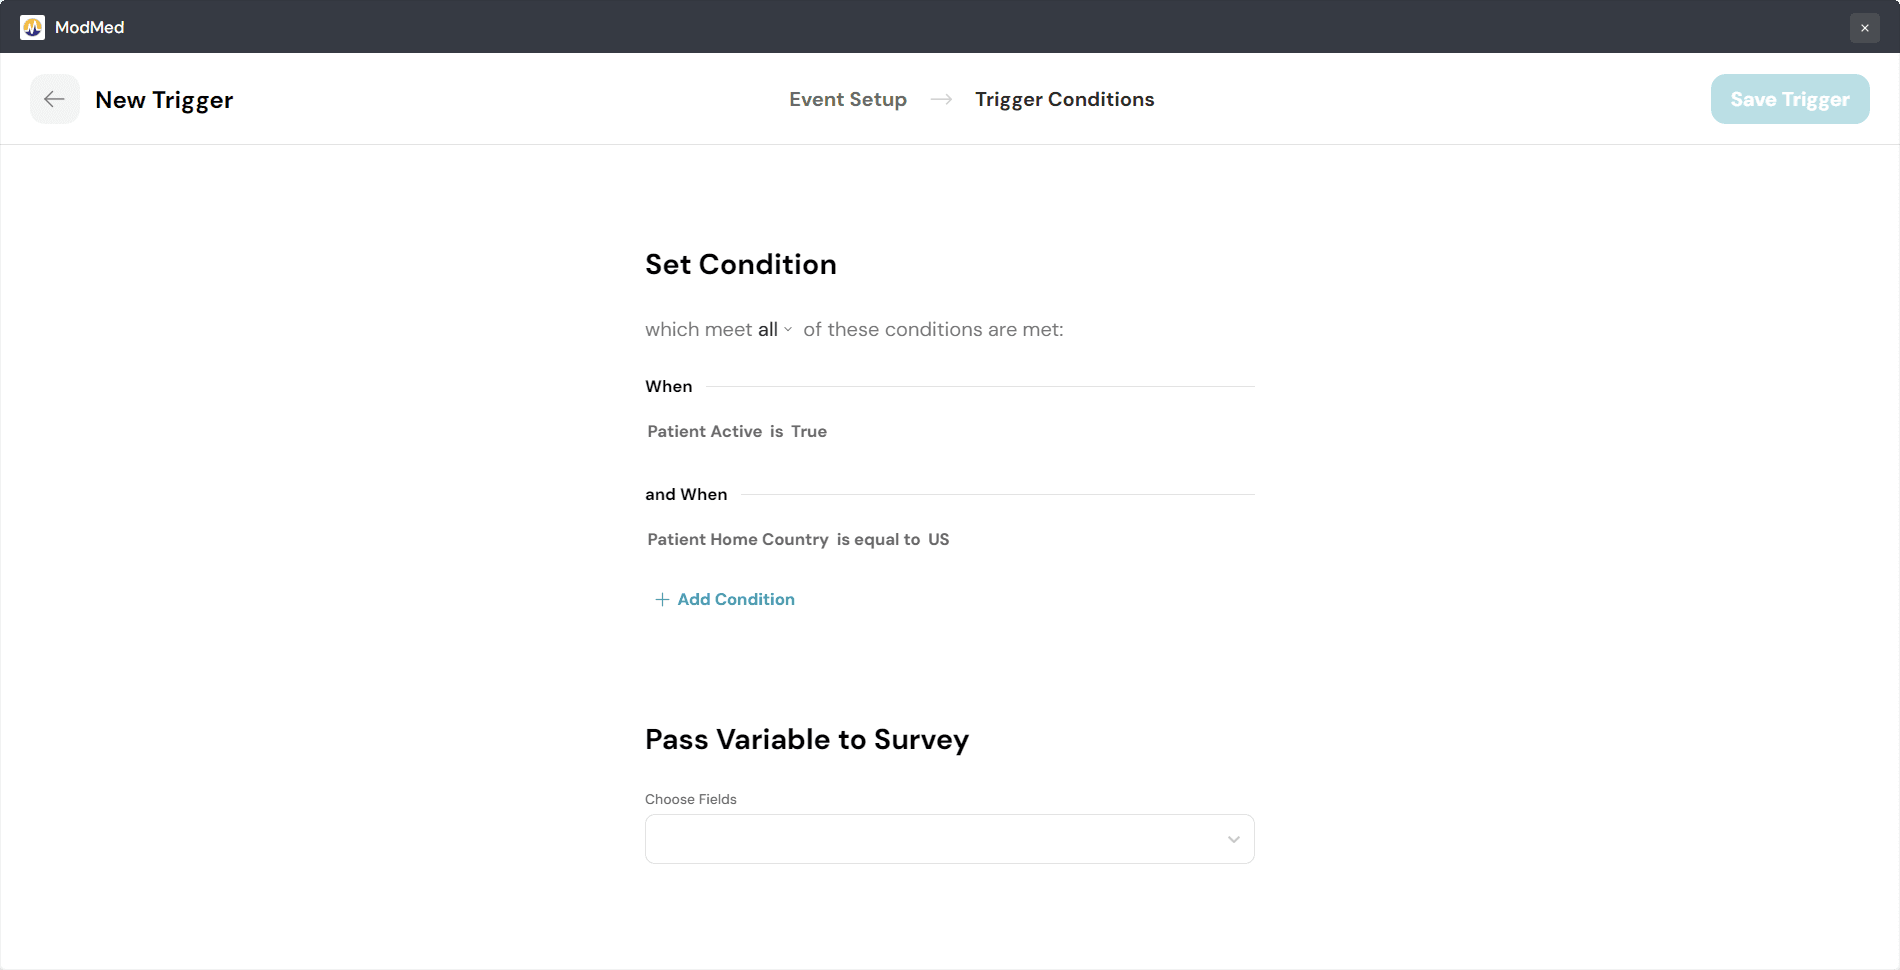
Task: Edit the Patient Active condition field
Action: point(704,431)
